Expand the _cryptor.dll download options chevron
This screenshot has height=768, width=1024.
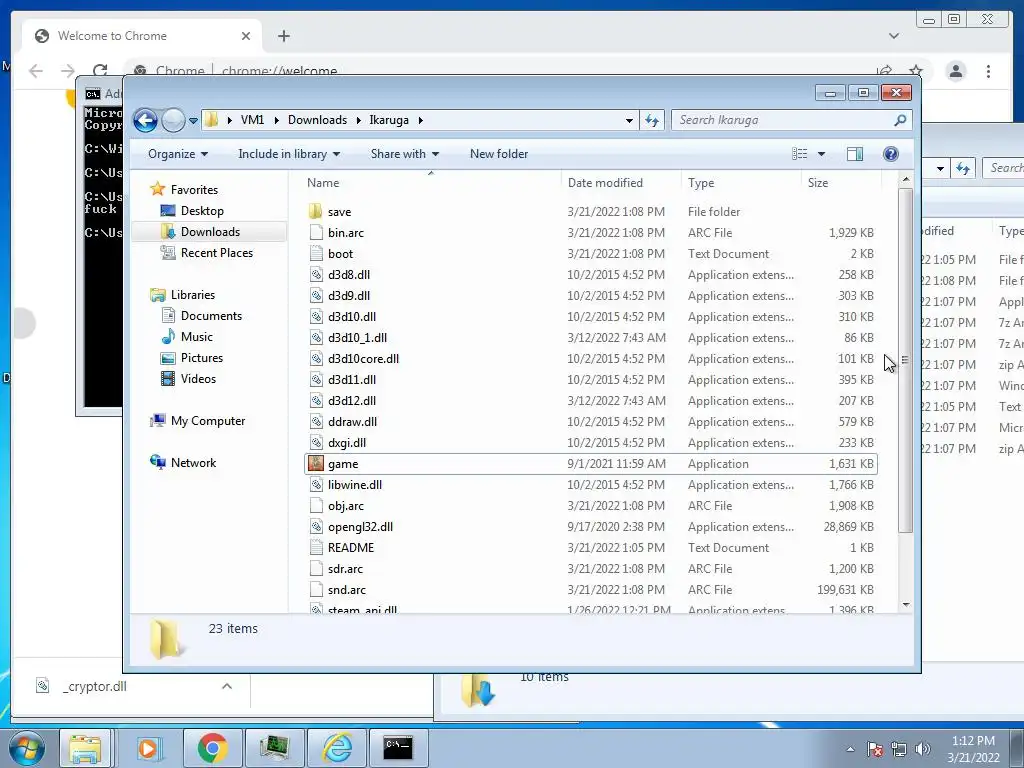tap(227, 686)
